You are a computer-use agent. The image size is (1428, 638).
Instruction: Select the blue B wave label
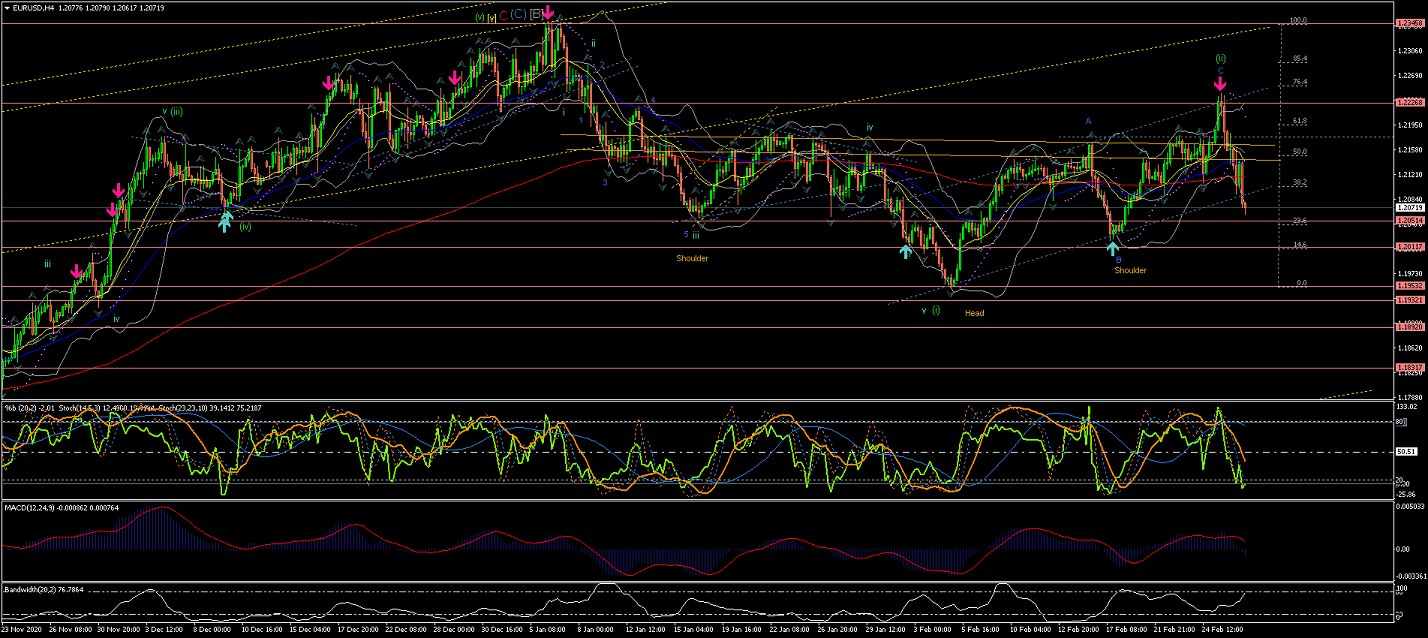pos(1118,259)
